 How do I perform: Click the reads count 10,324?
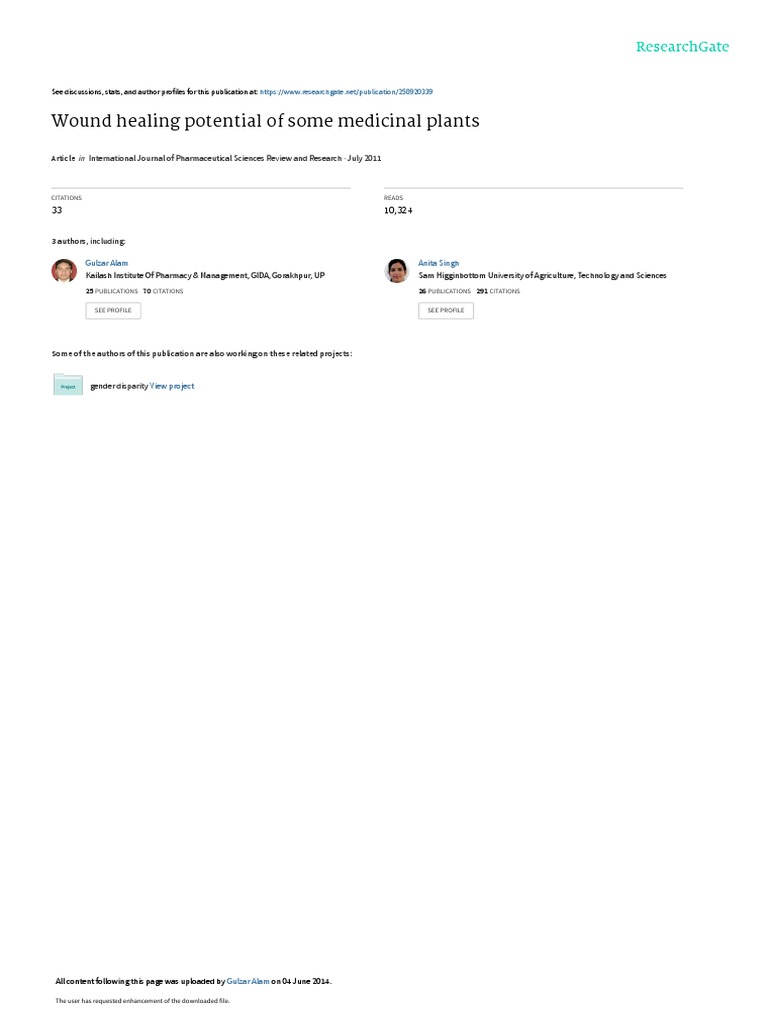coord(398,210)
